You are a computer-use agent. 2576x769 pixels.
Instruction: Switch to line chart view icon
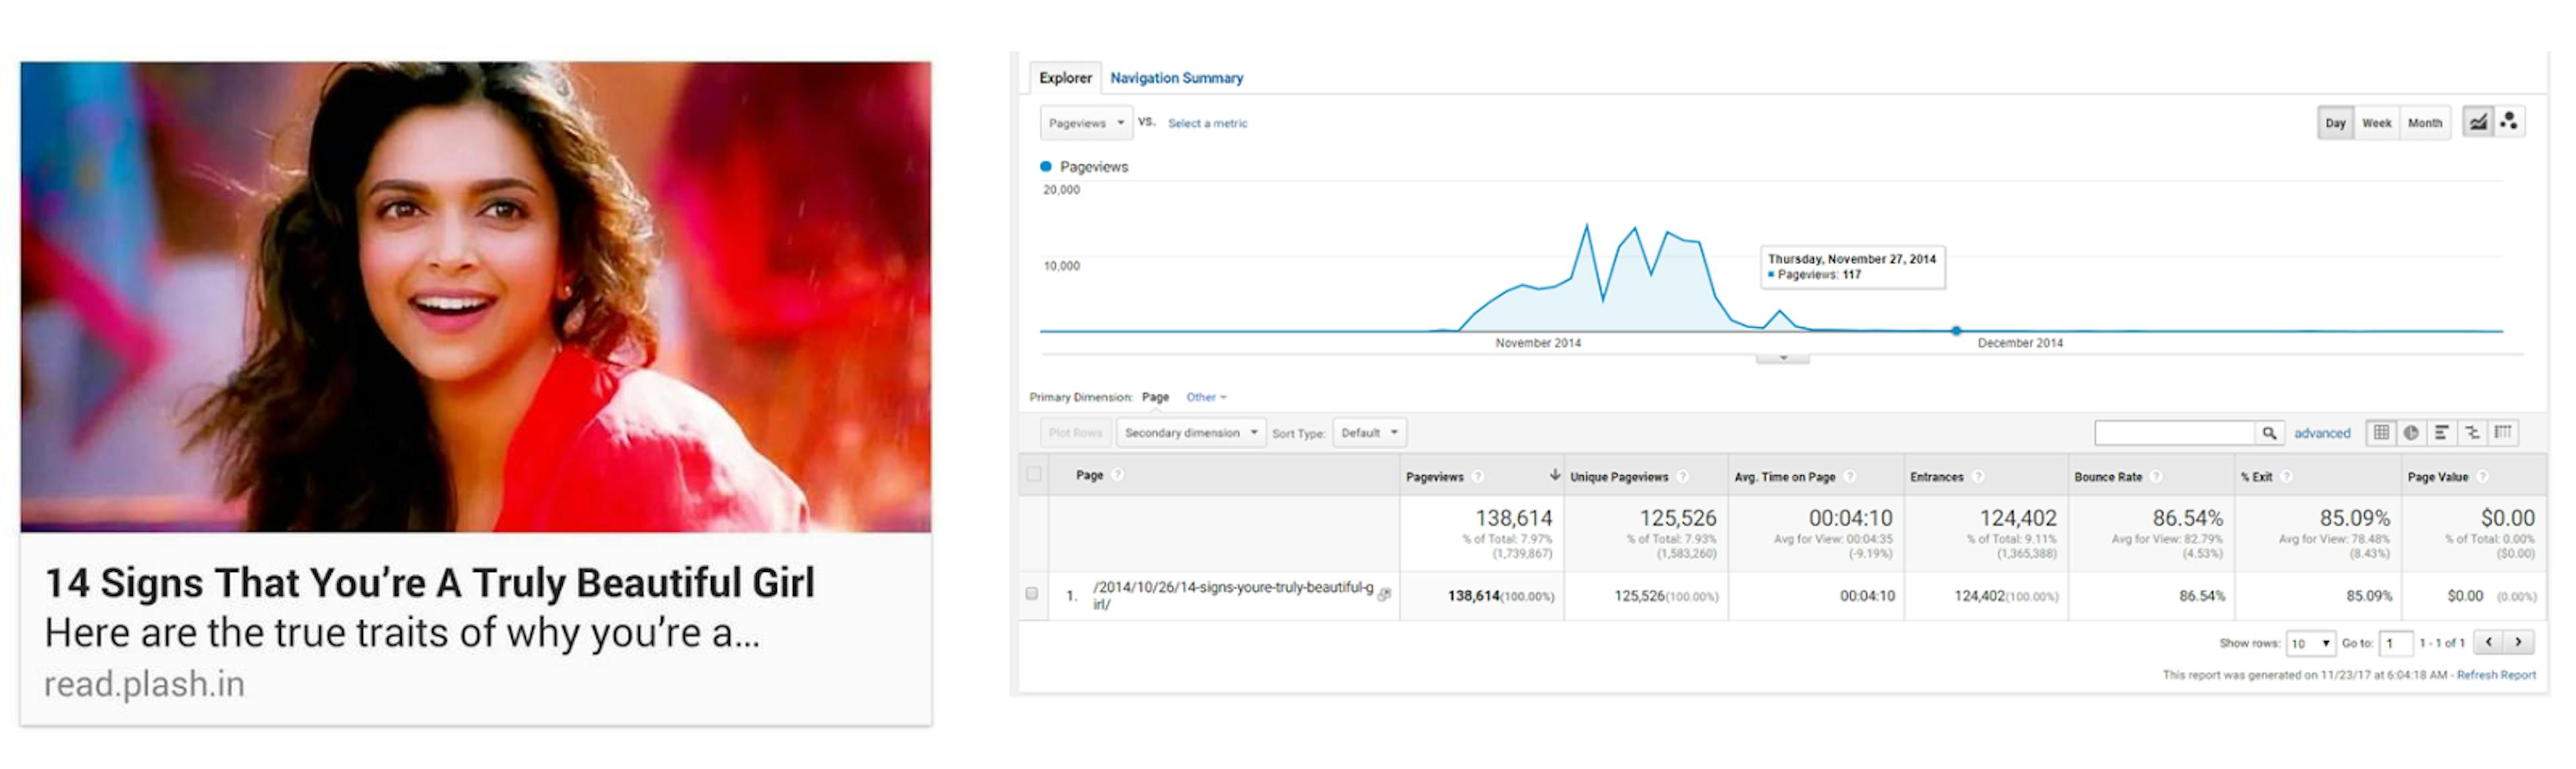[2478, 122]
